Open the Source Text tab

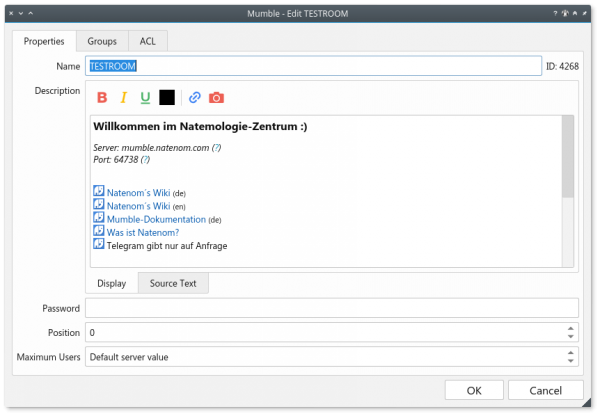point(173,283)
